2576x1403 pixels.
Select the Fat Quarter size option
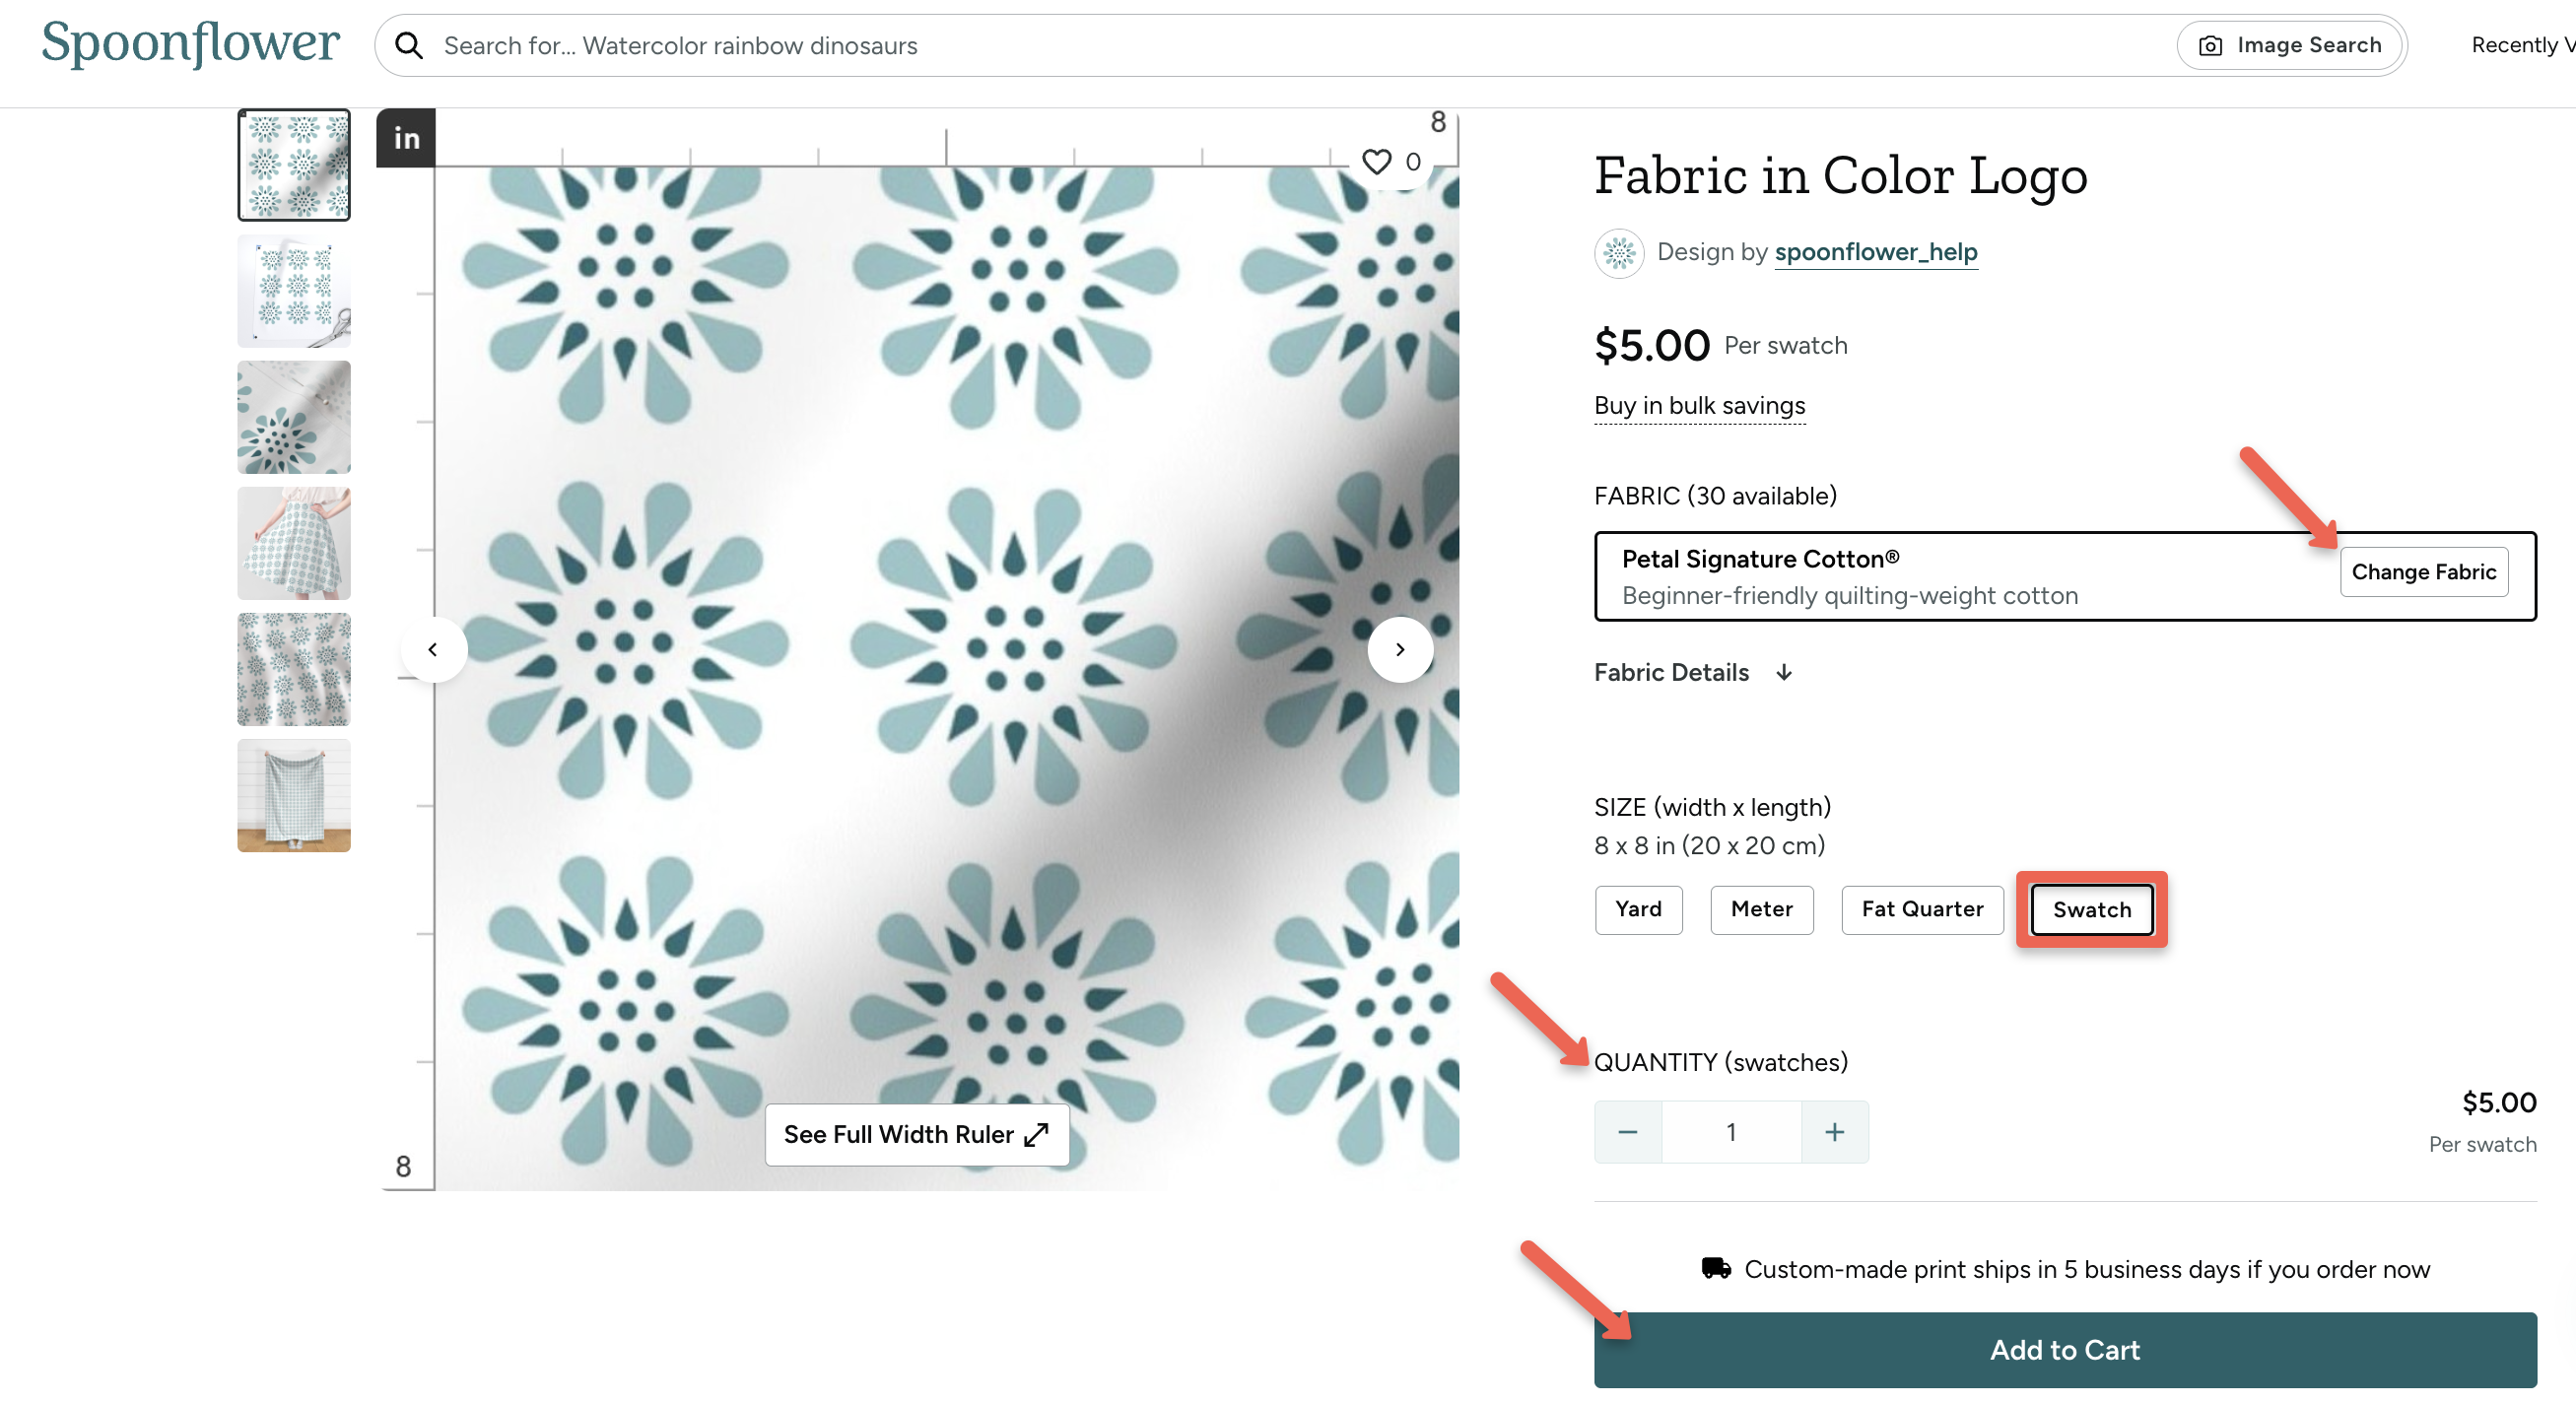pos(1921,910)
